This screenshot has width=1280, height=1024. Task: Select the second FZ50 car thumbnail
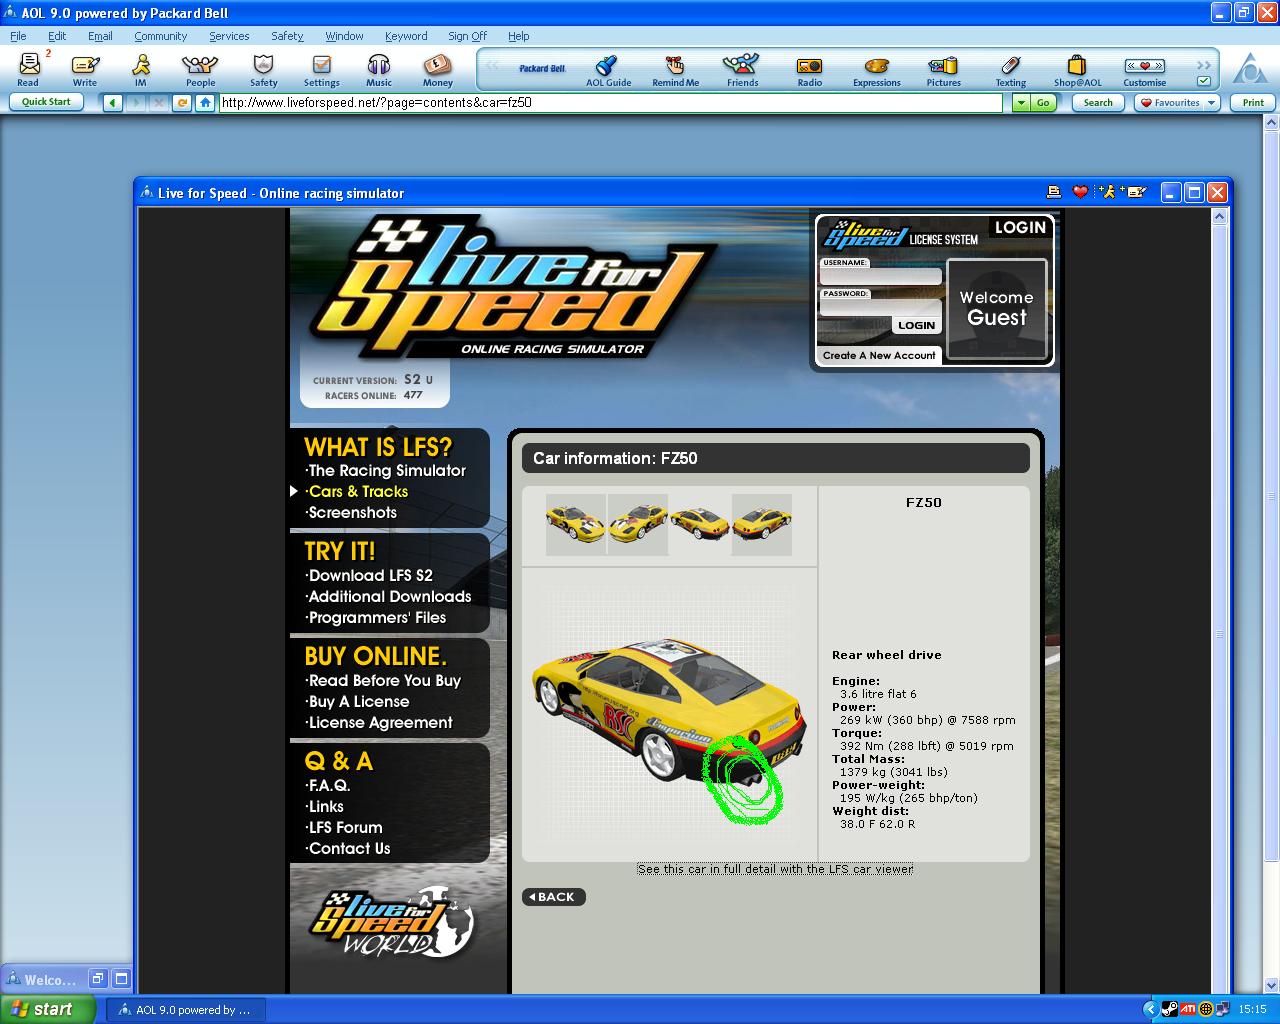coord(638,524)
